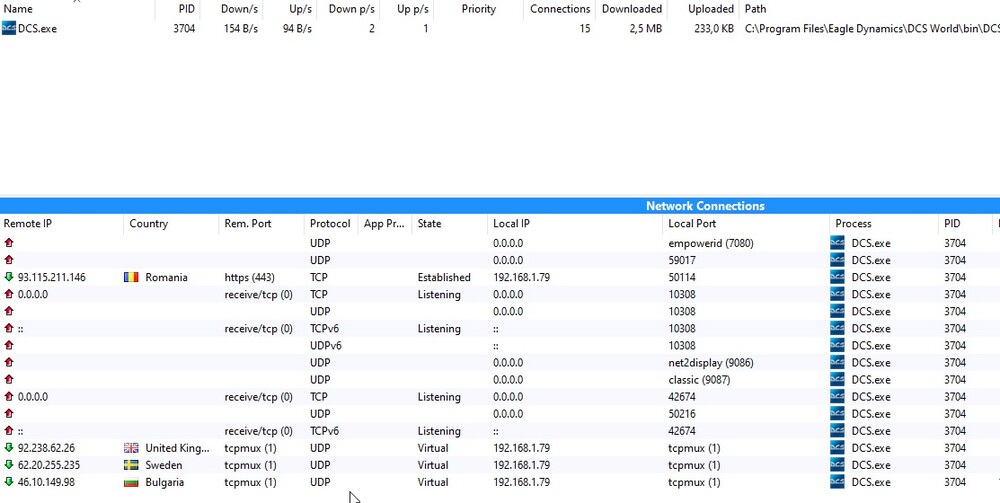Sort processes by the Connections column header
The image size is (1000, 503).
coord(560,9)
